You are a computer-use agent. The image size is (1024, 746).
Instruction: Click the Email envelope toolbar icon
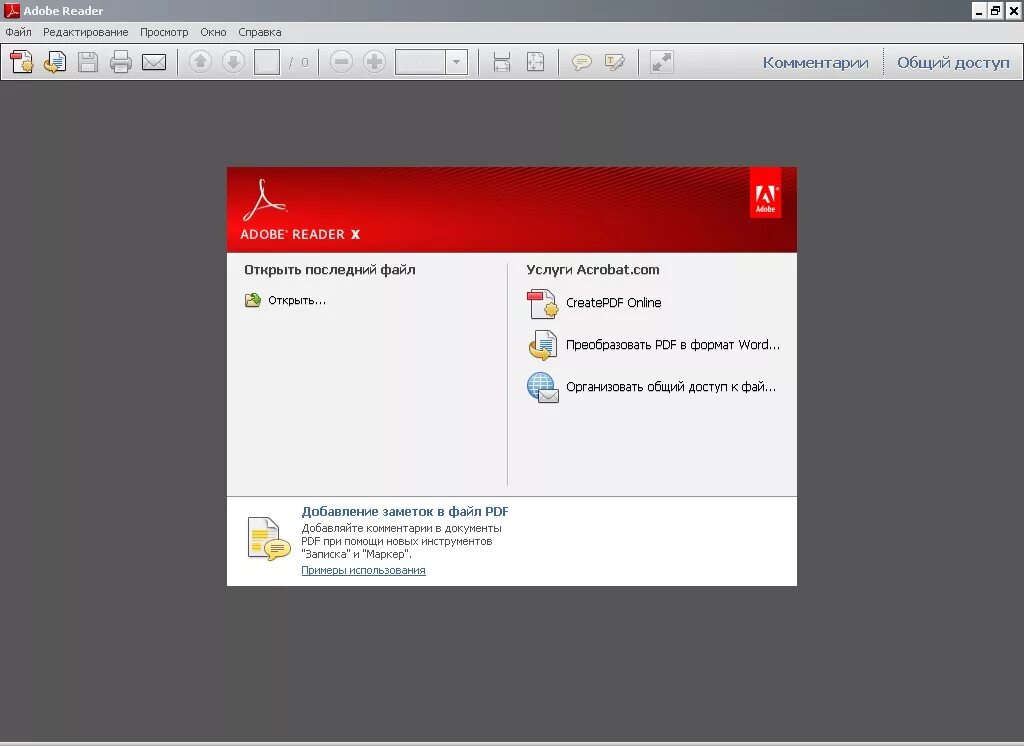tap(153, 62)
